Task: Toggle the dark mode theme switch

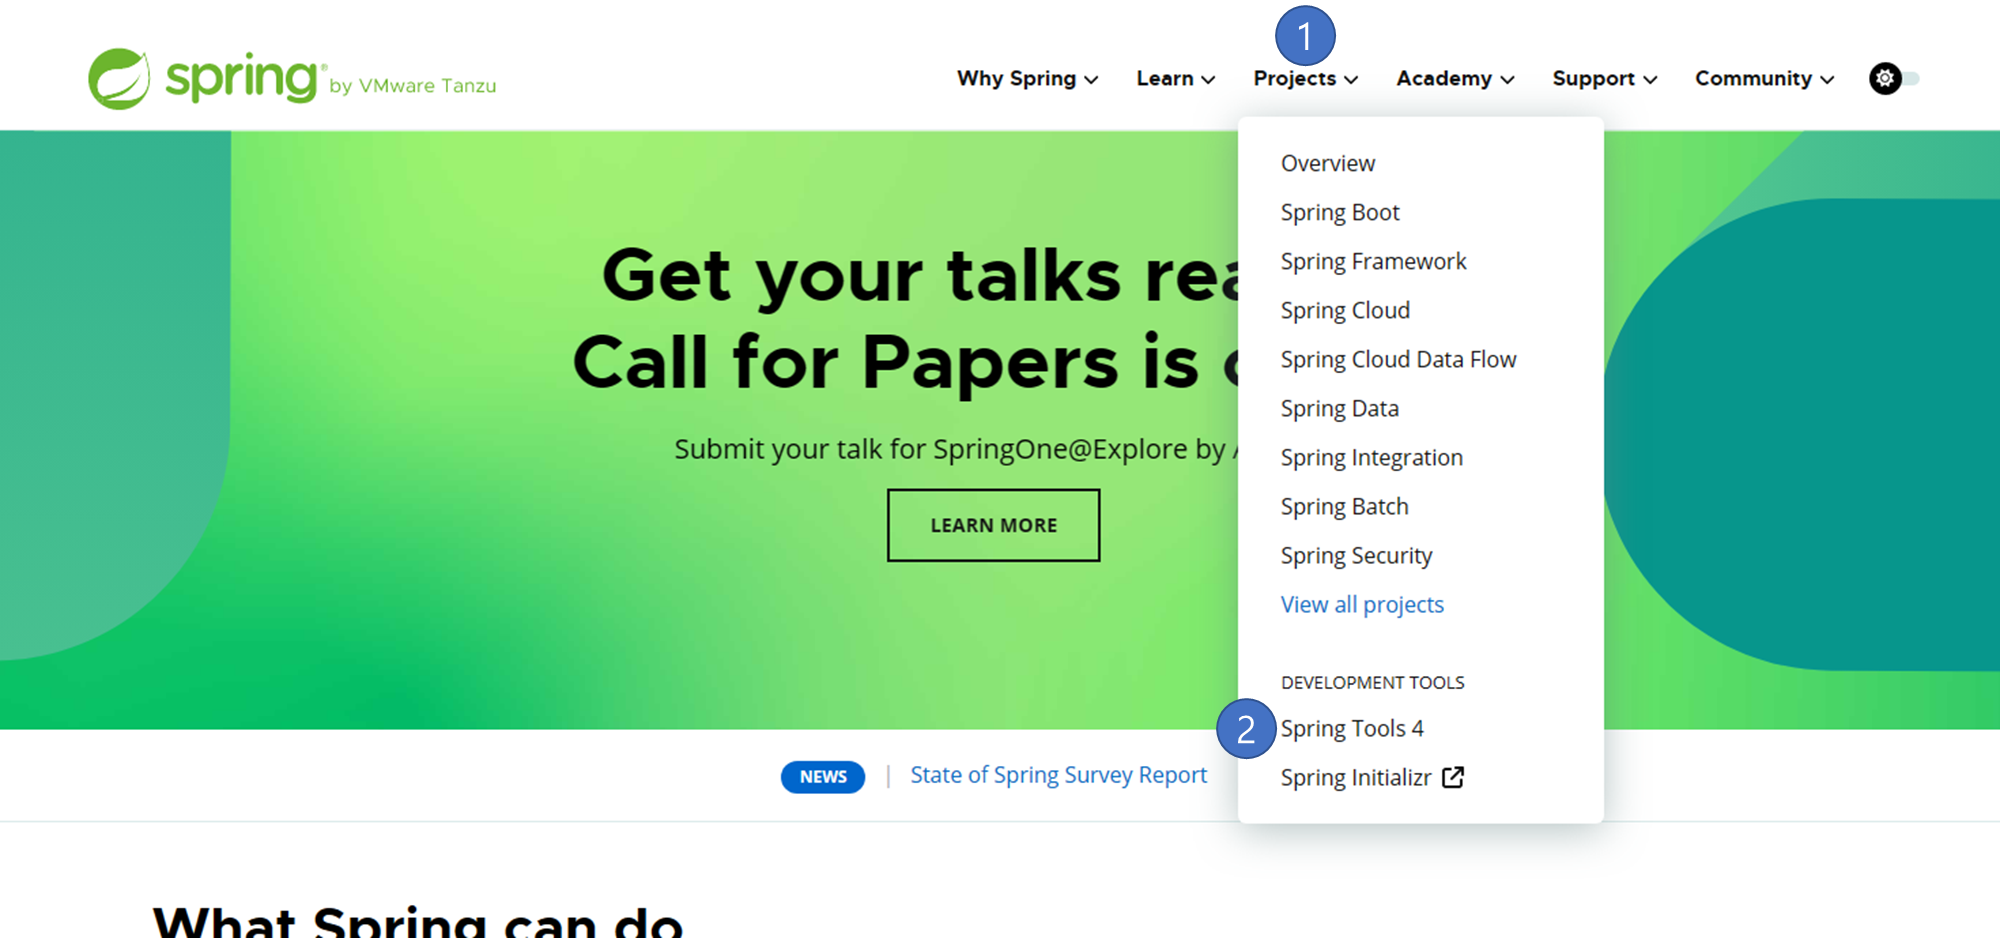Action: (1894, 78)
